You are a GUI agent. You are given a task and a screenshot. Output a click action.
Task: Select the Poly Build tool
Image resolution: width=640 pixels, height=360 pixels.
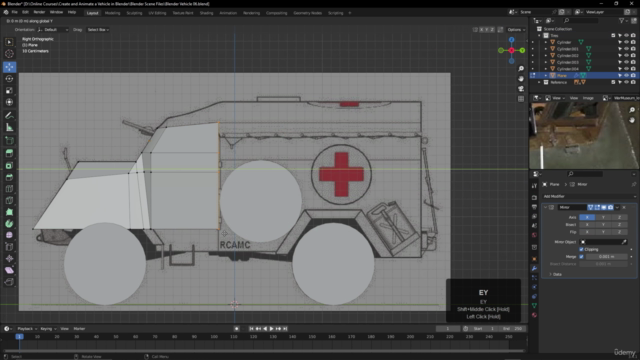click(x=9, y=212)
